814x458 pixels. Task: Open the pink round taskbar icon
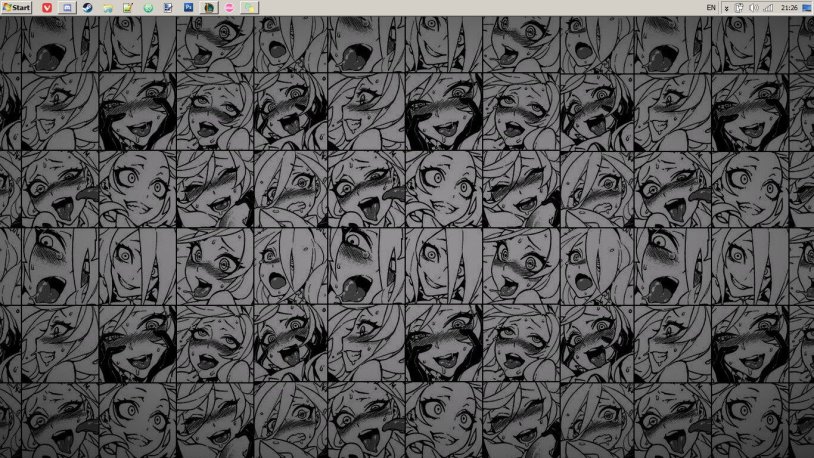click(x=229, y=7)
